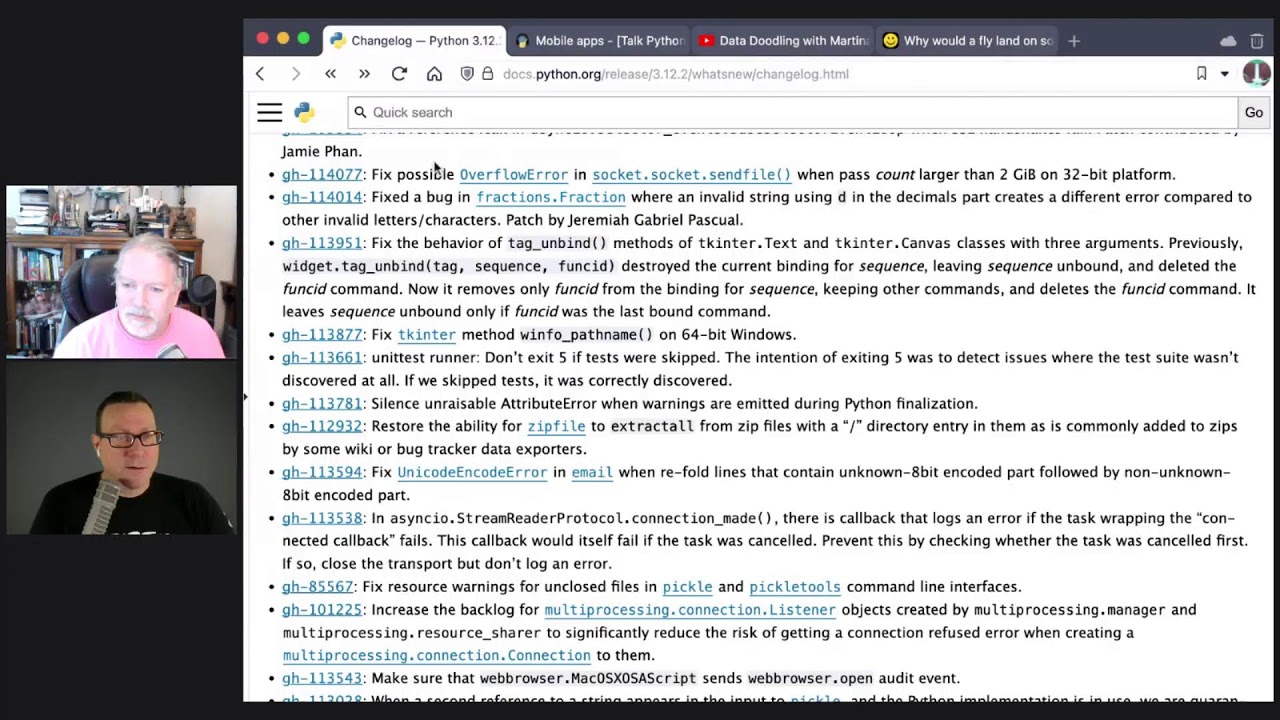The image size is (1280, 720).
Task: Go to the browser home page
Action: coord(434,74)
